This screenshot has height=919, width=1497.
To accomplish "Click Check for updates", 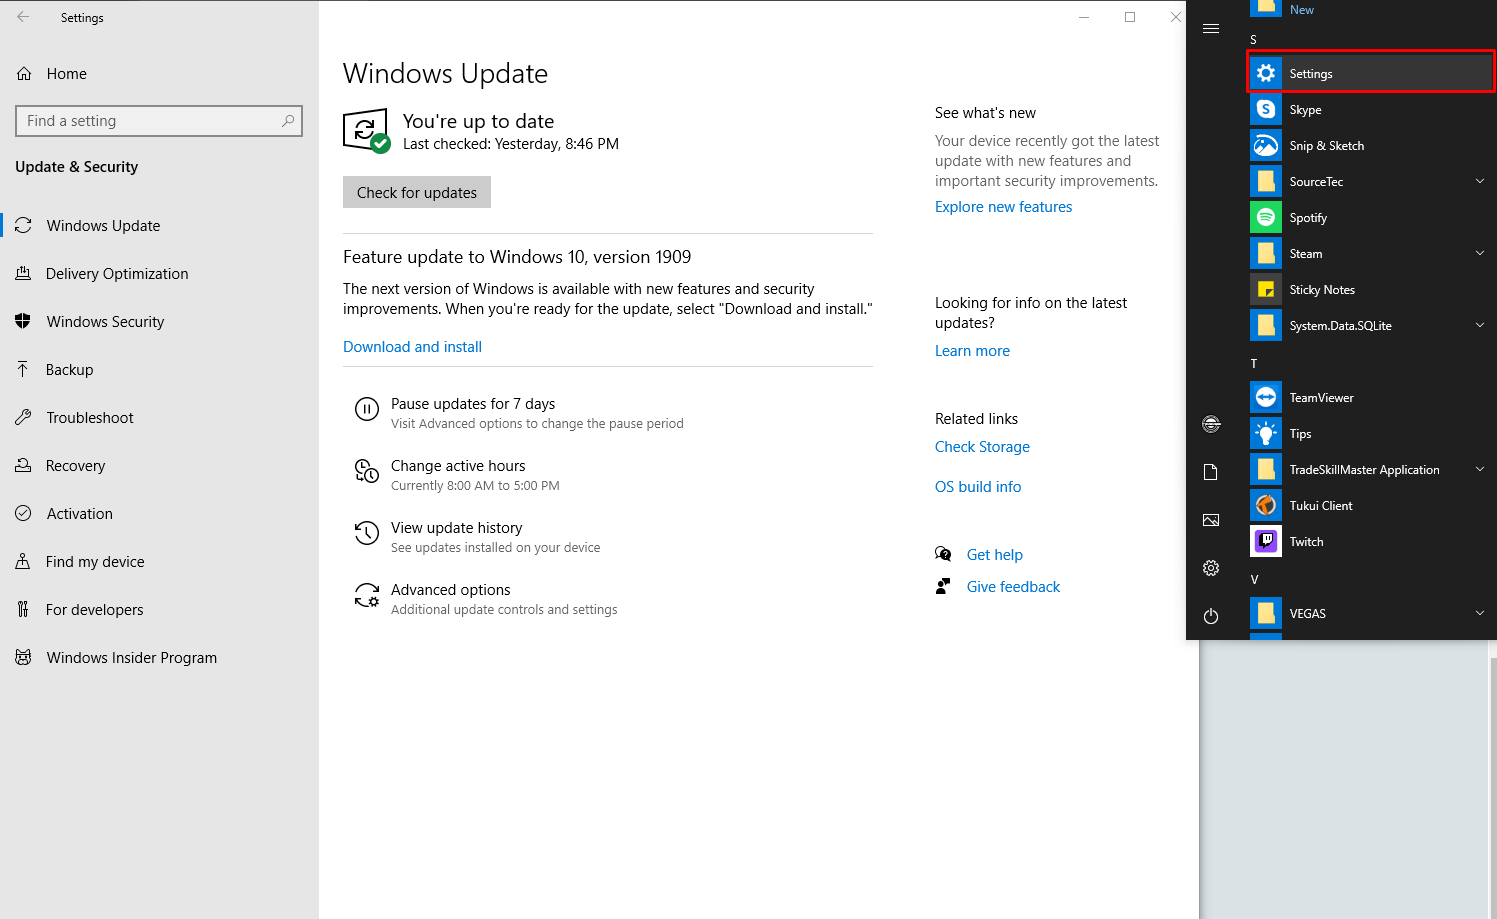I will click(x=417, y=192).
